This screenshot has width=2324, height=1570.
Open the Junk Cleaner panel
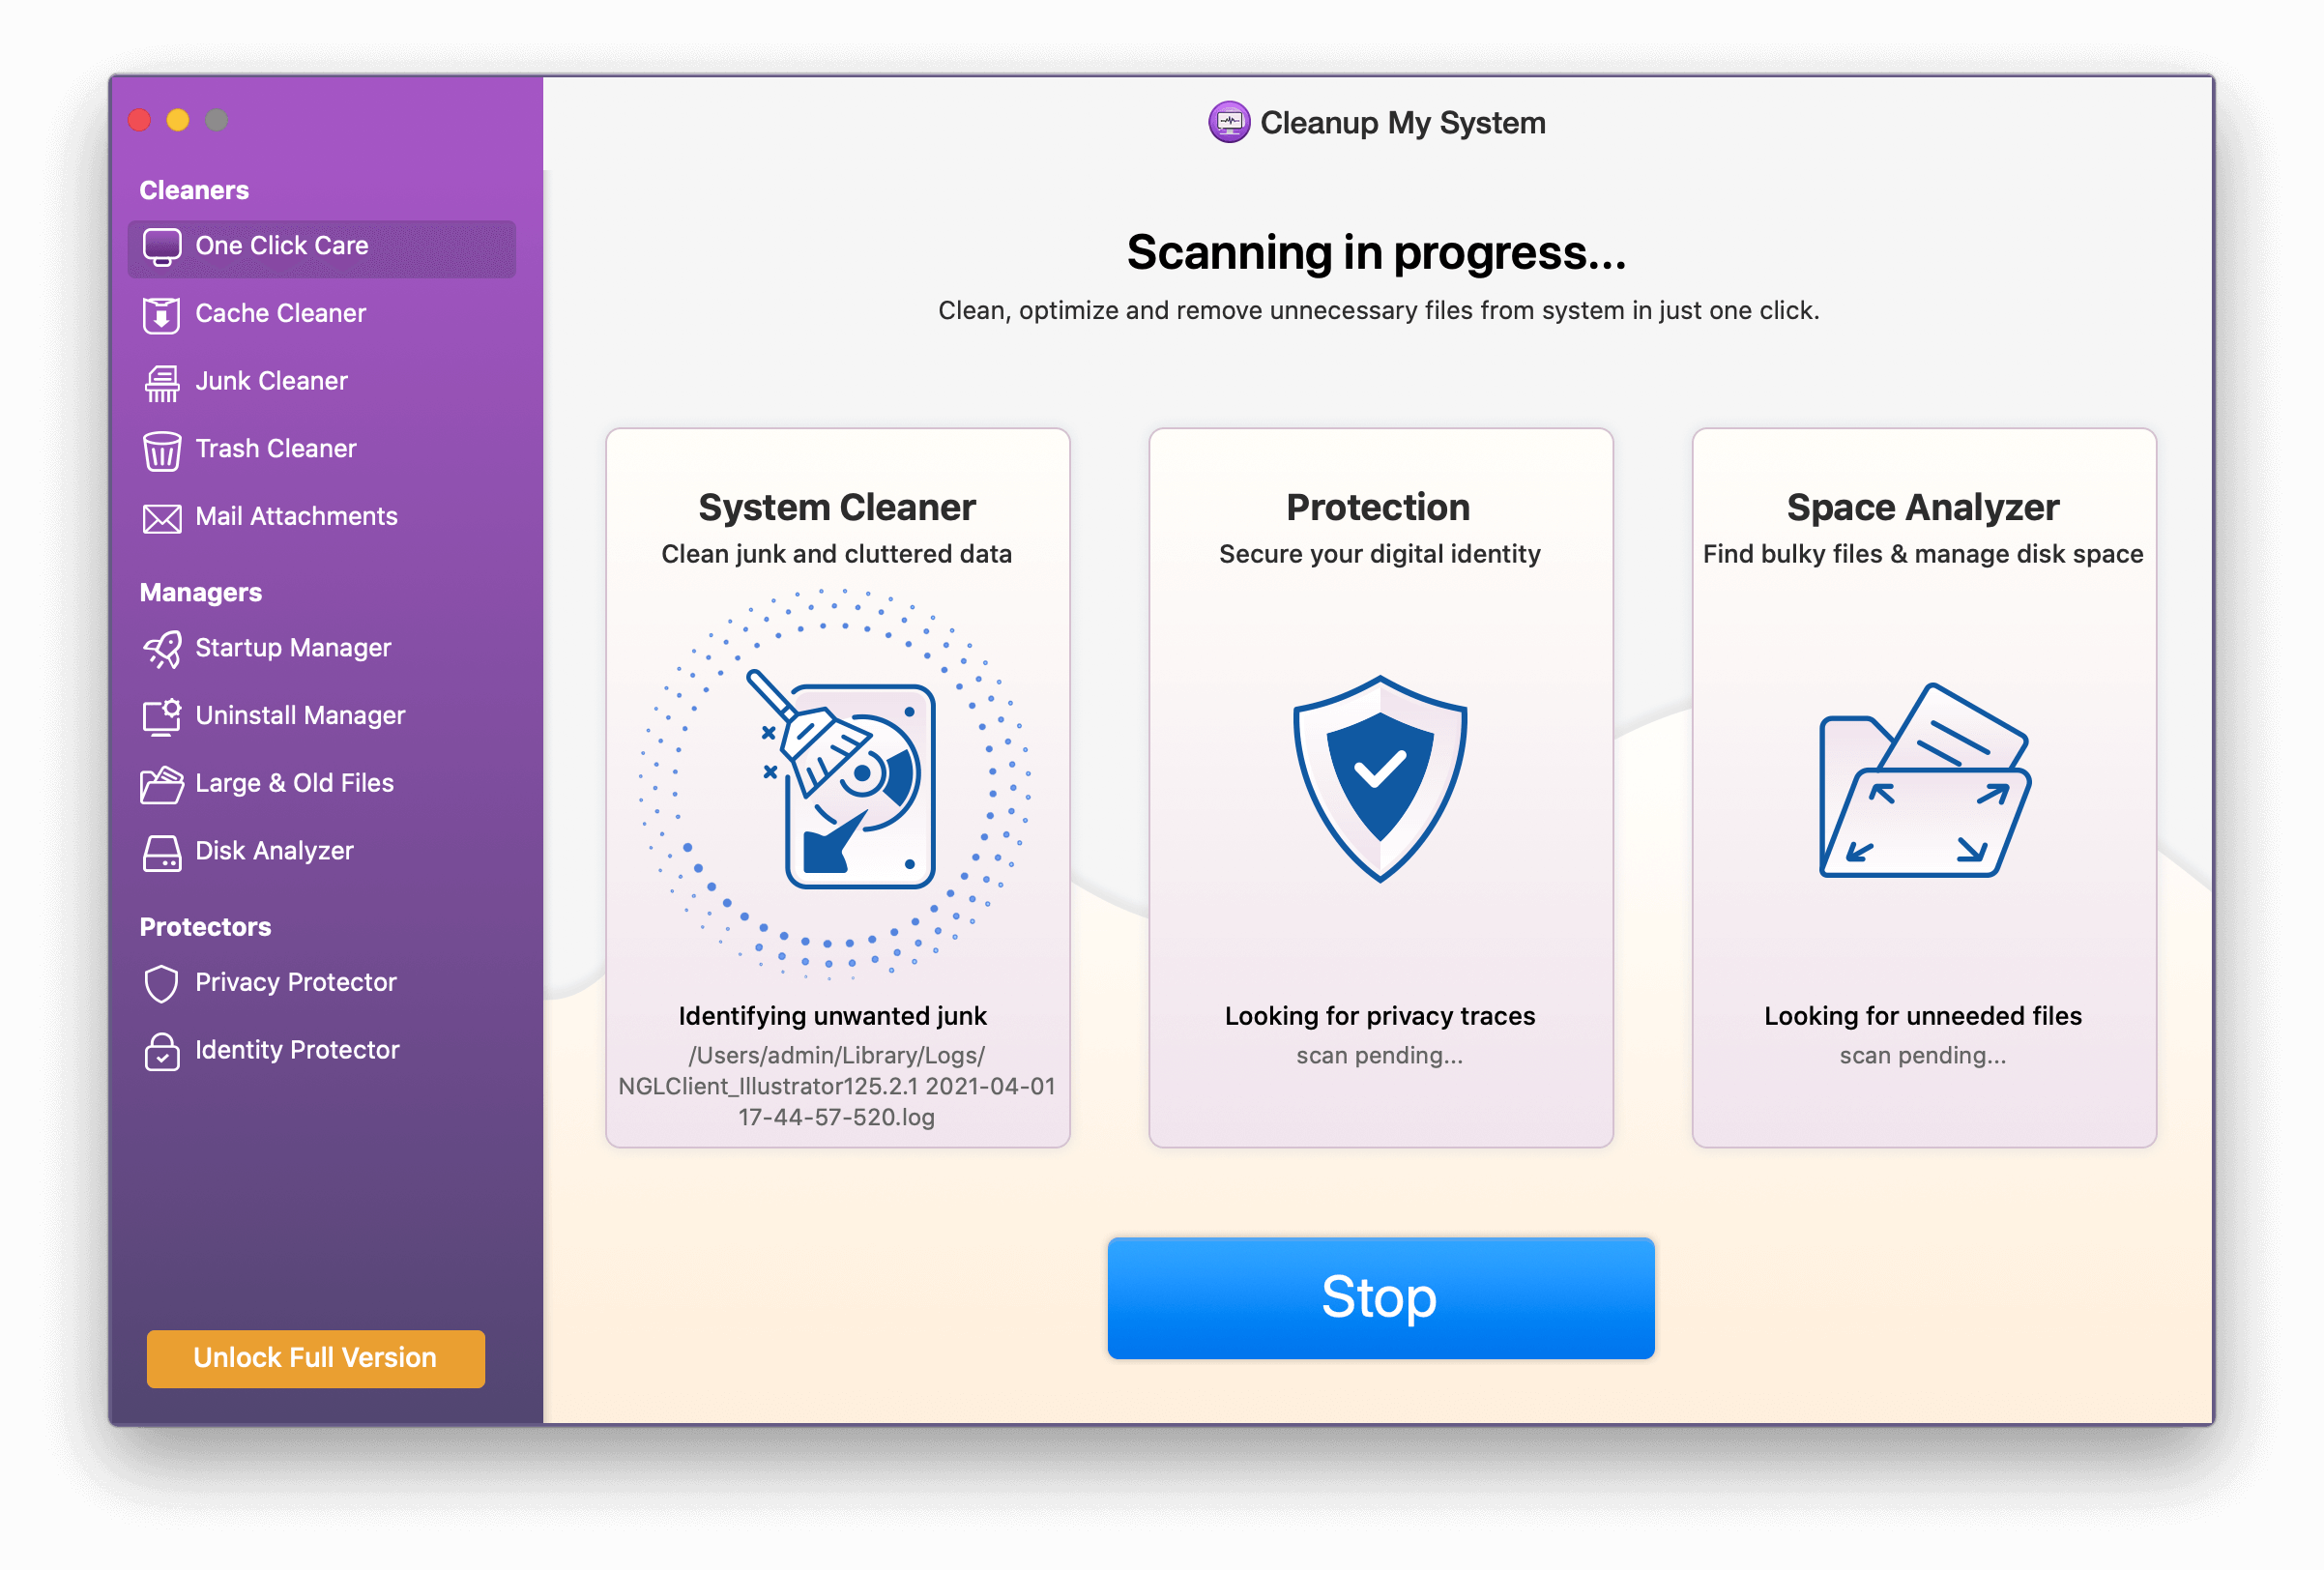(x=272, y=379)
